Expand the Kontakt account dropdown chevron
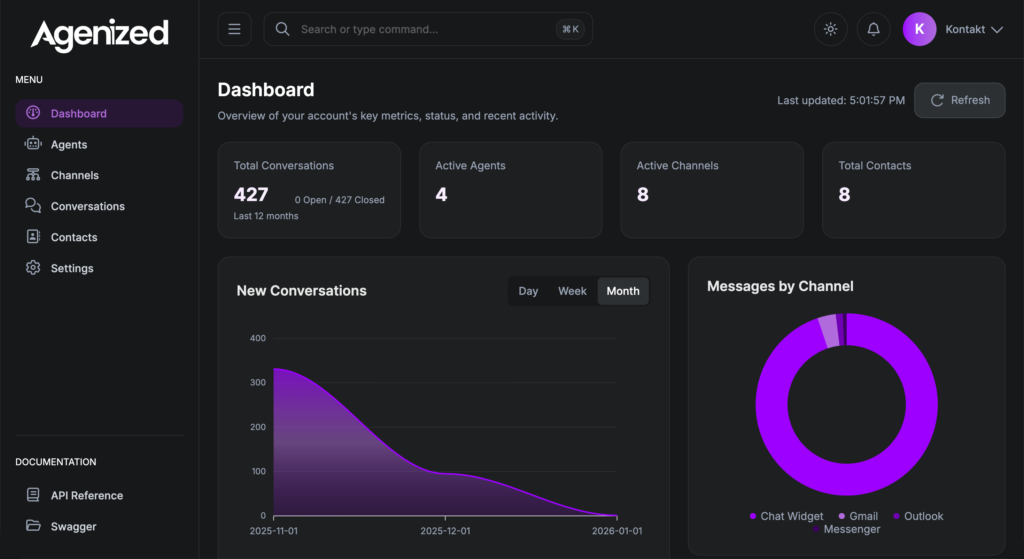 click(997, 30)
